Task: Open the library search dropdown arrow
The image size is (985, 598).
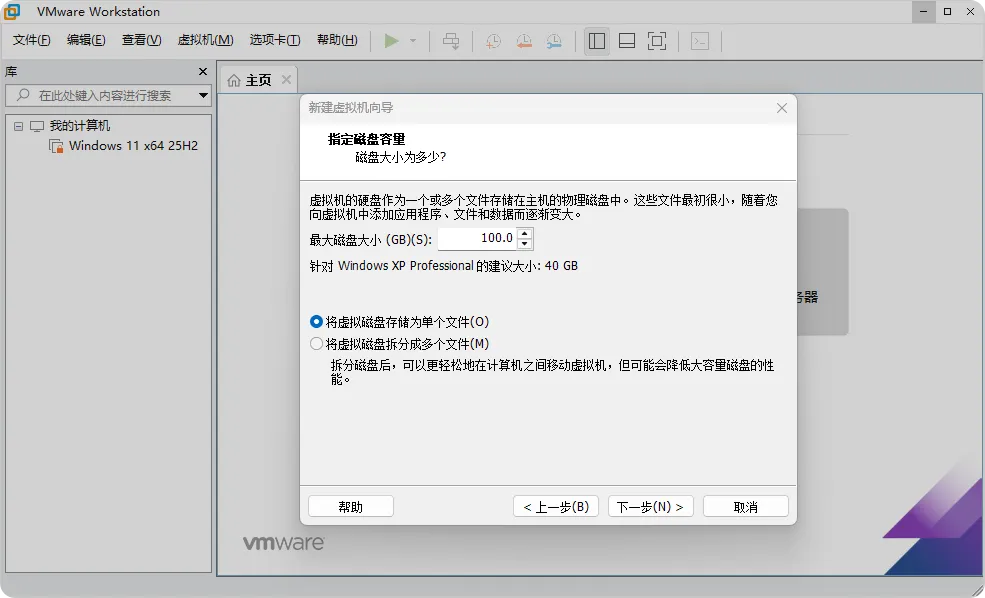Action: (203, 95)
